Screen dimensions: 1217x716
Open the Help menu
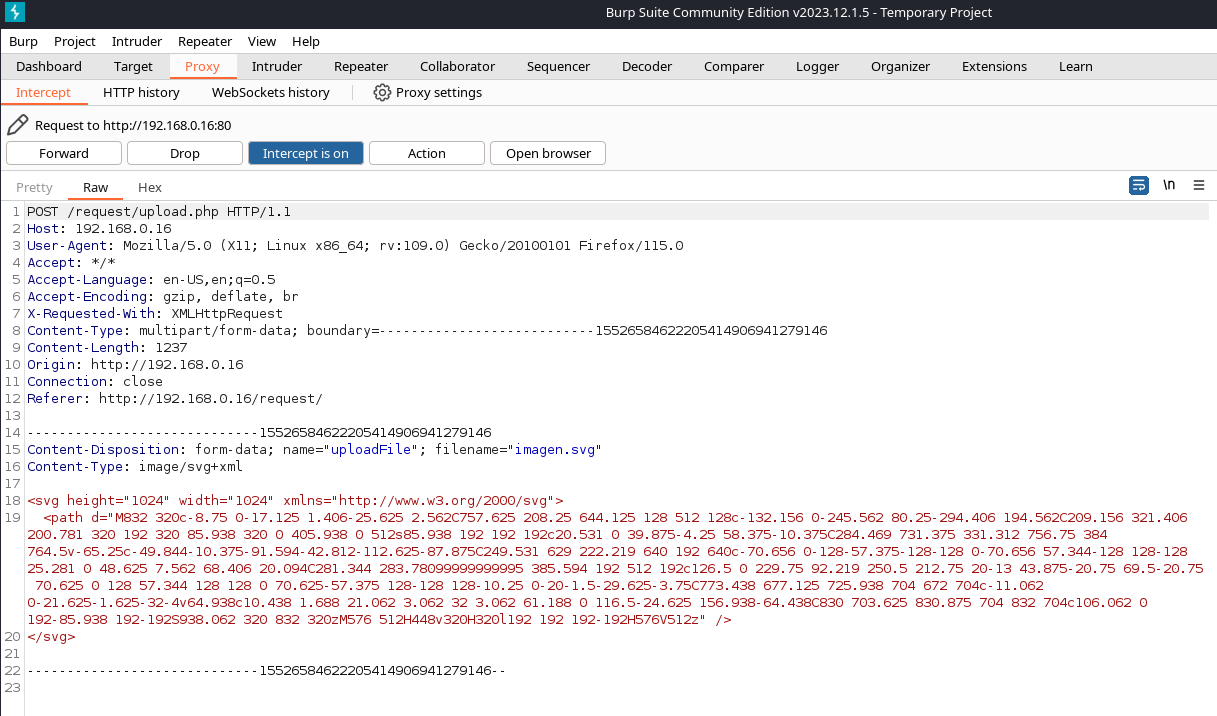pyautogui.click(x=306, y=41)
